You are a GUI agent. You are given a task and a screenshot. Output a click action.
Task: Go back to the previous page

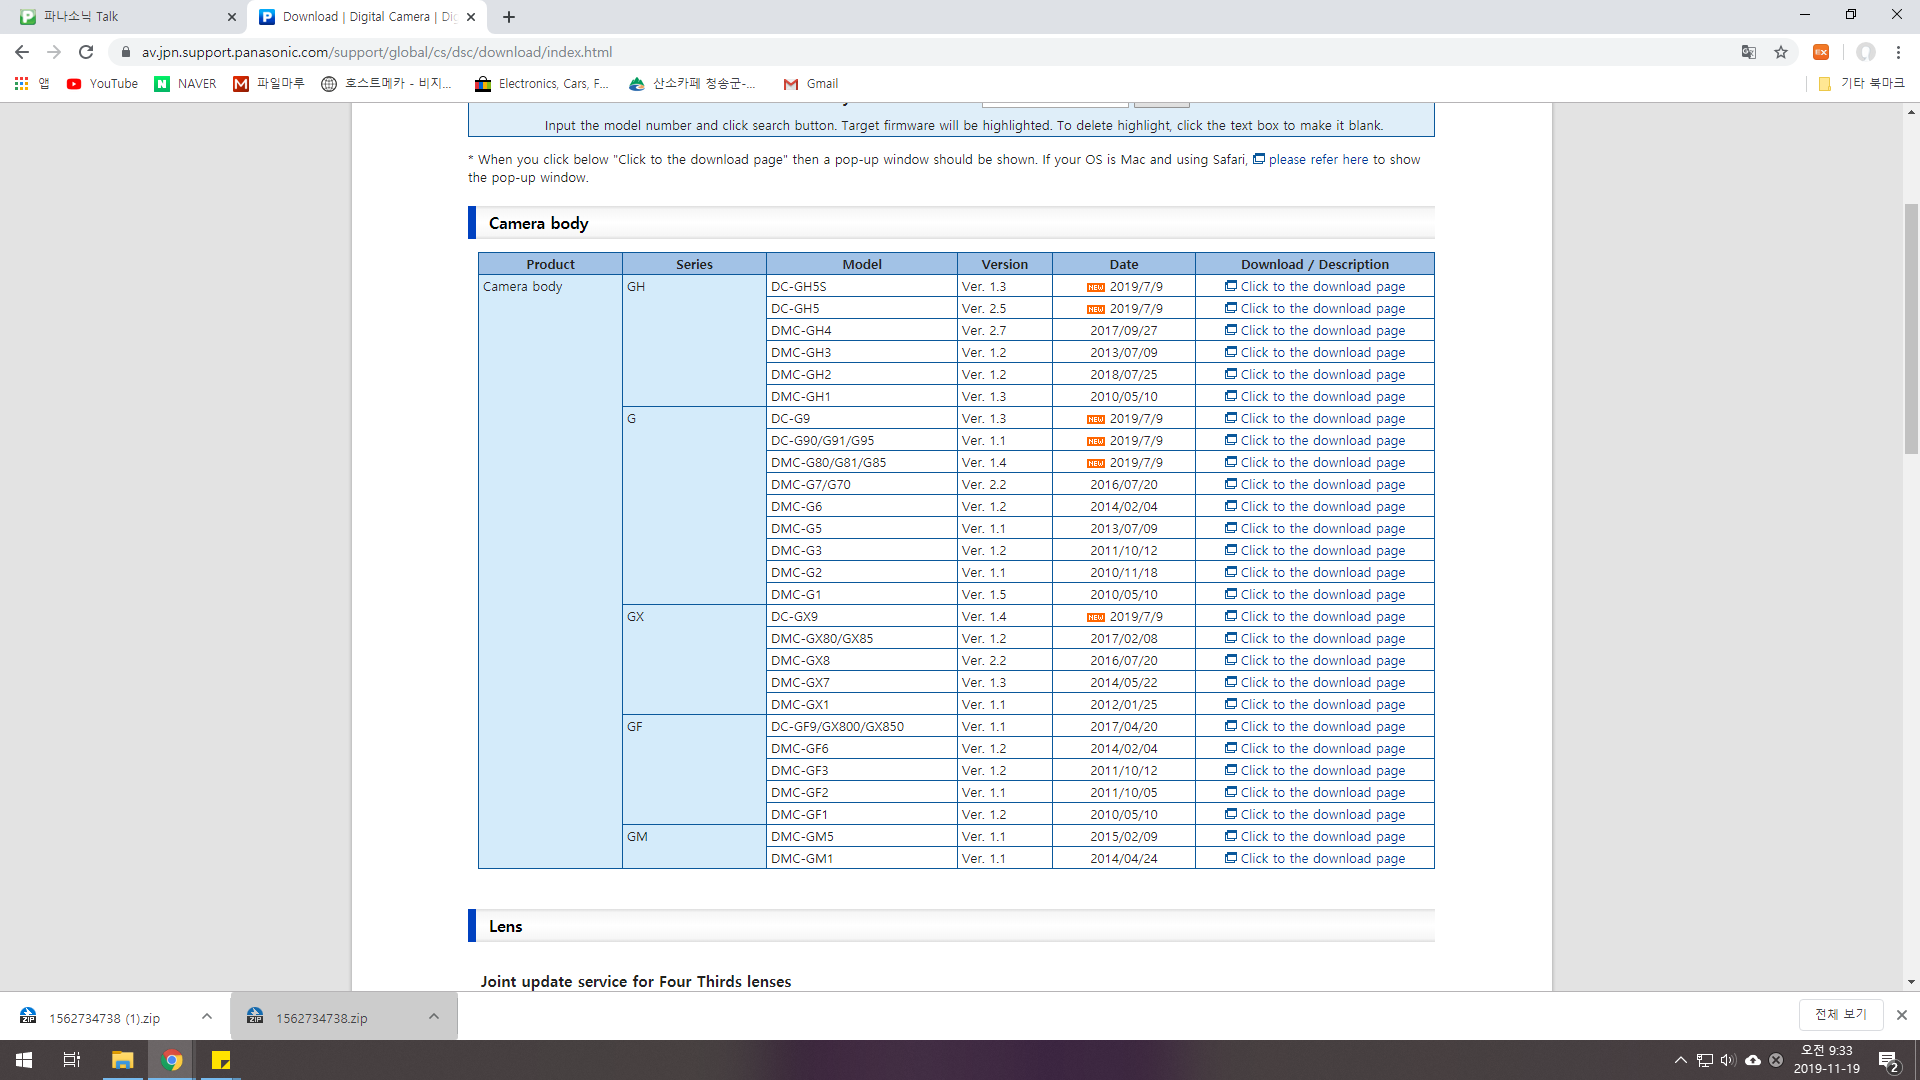pos(22,52)
